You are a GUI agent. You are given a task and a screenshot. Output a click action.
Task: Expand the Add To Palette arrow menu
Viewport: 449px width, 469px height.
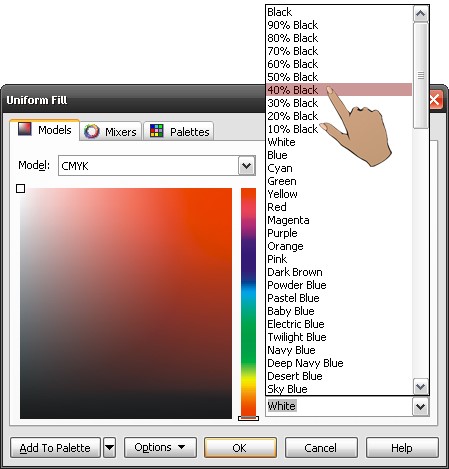110,448
